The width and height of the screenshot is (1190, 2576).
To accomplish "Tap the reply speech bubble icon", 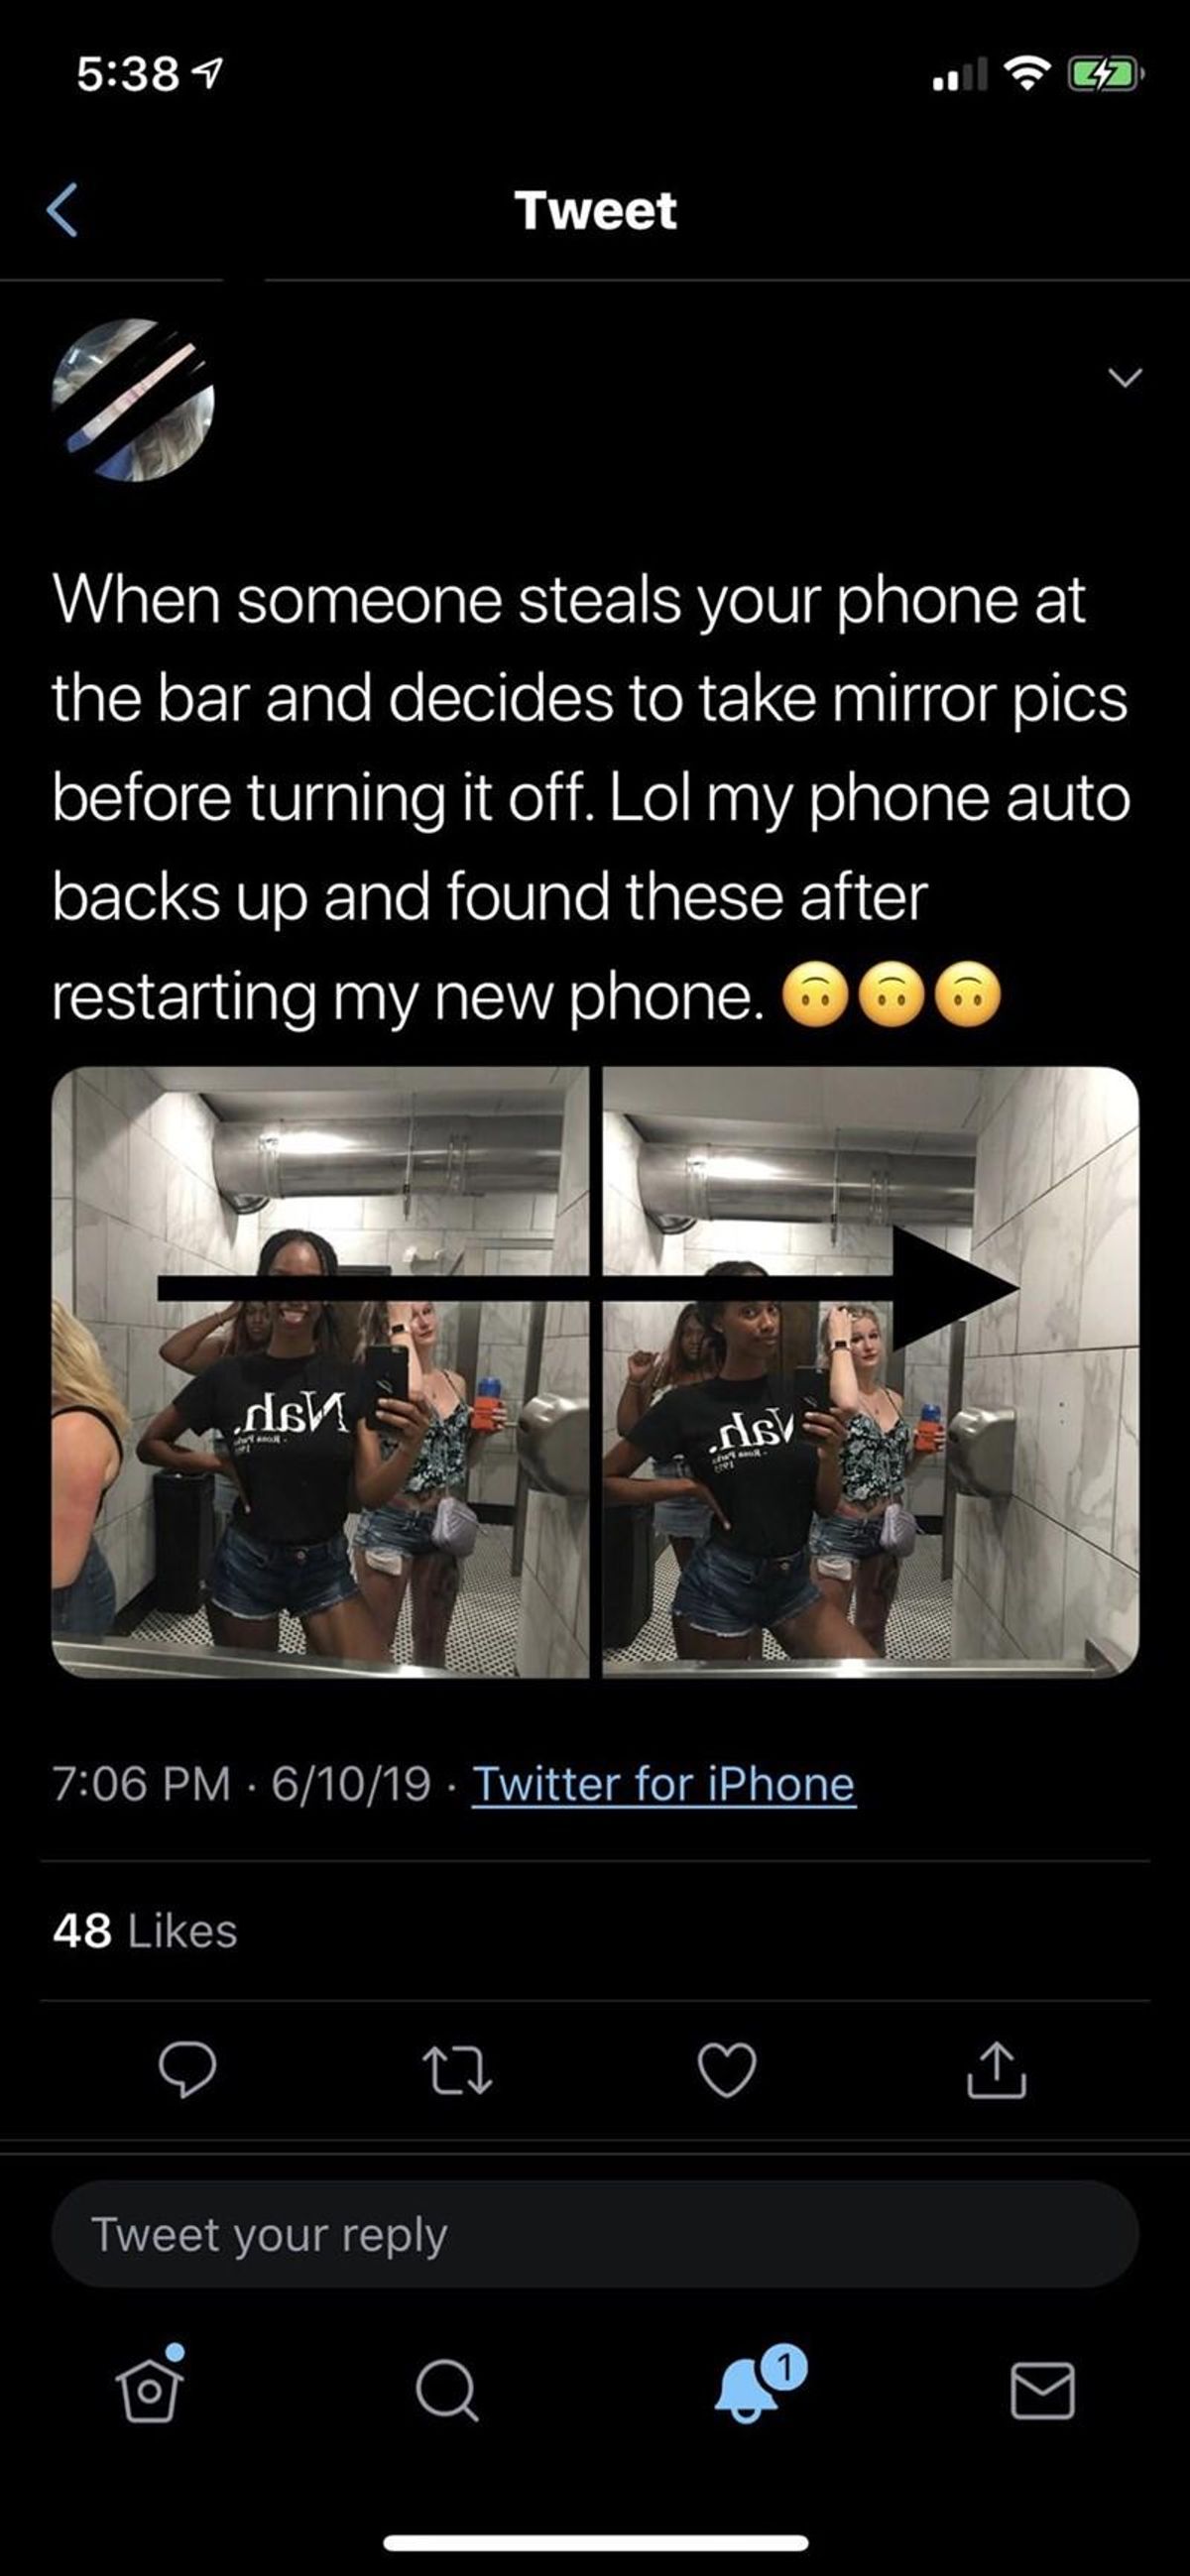I will 187,2070.
